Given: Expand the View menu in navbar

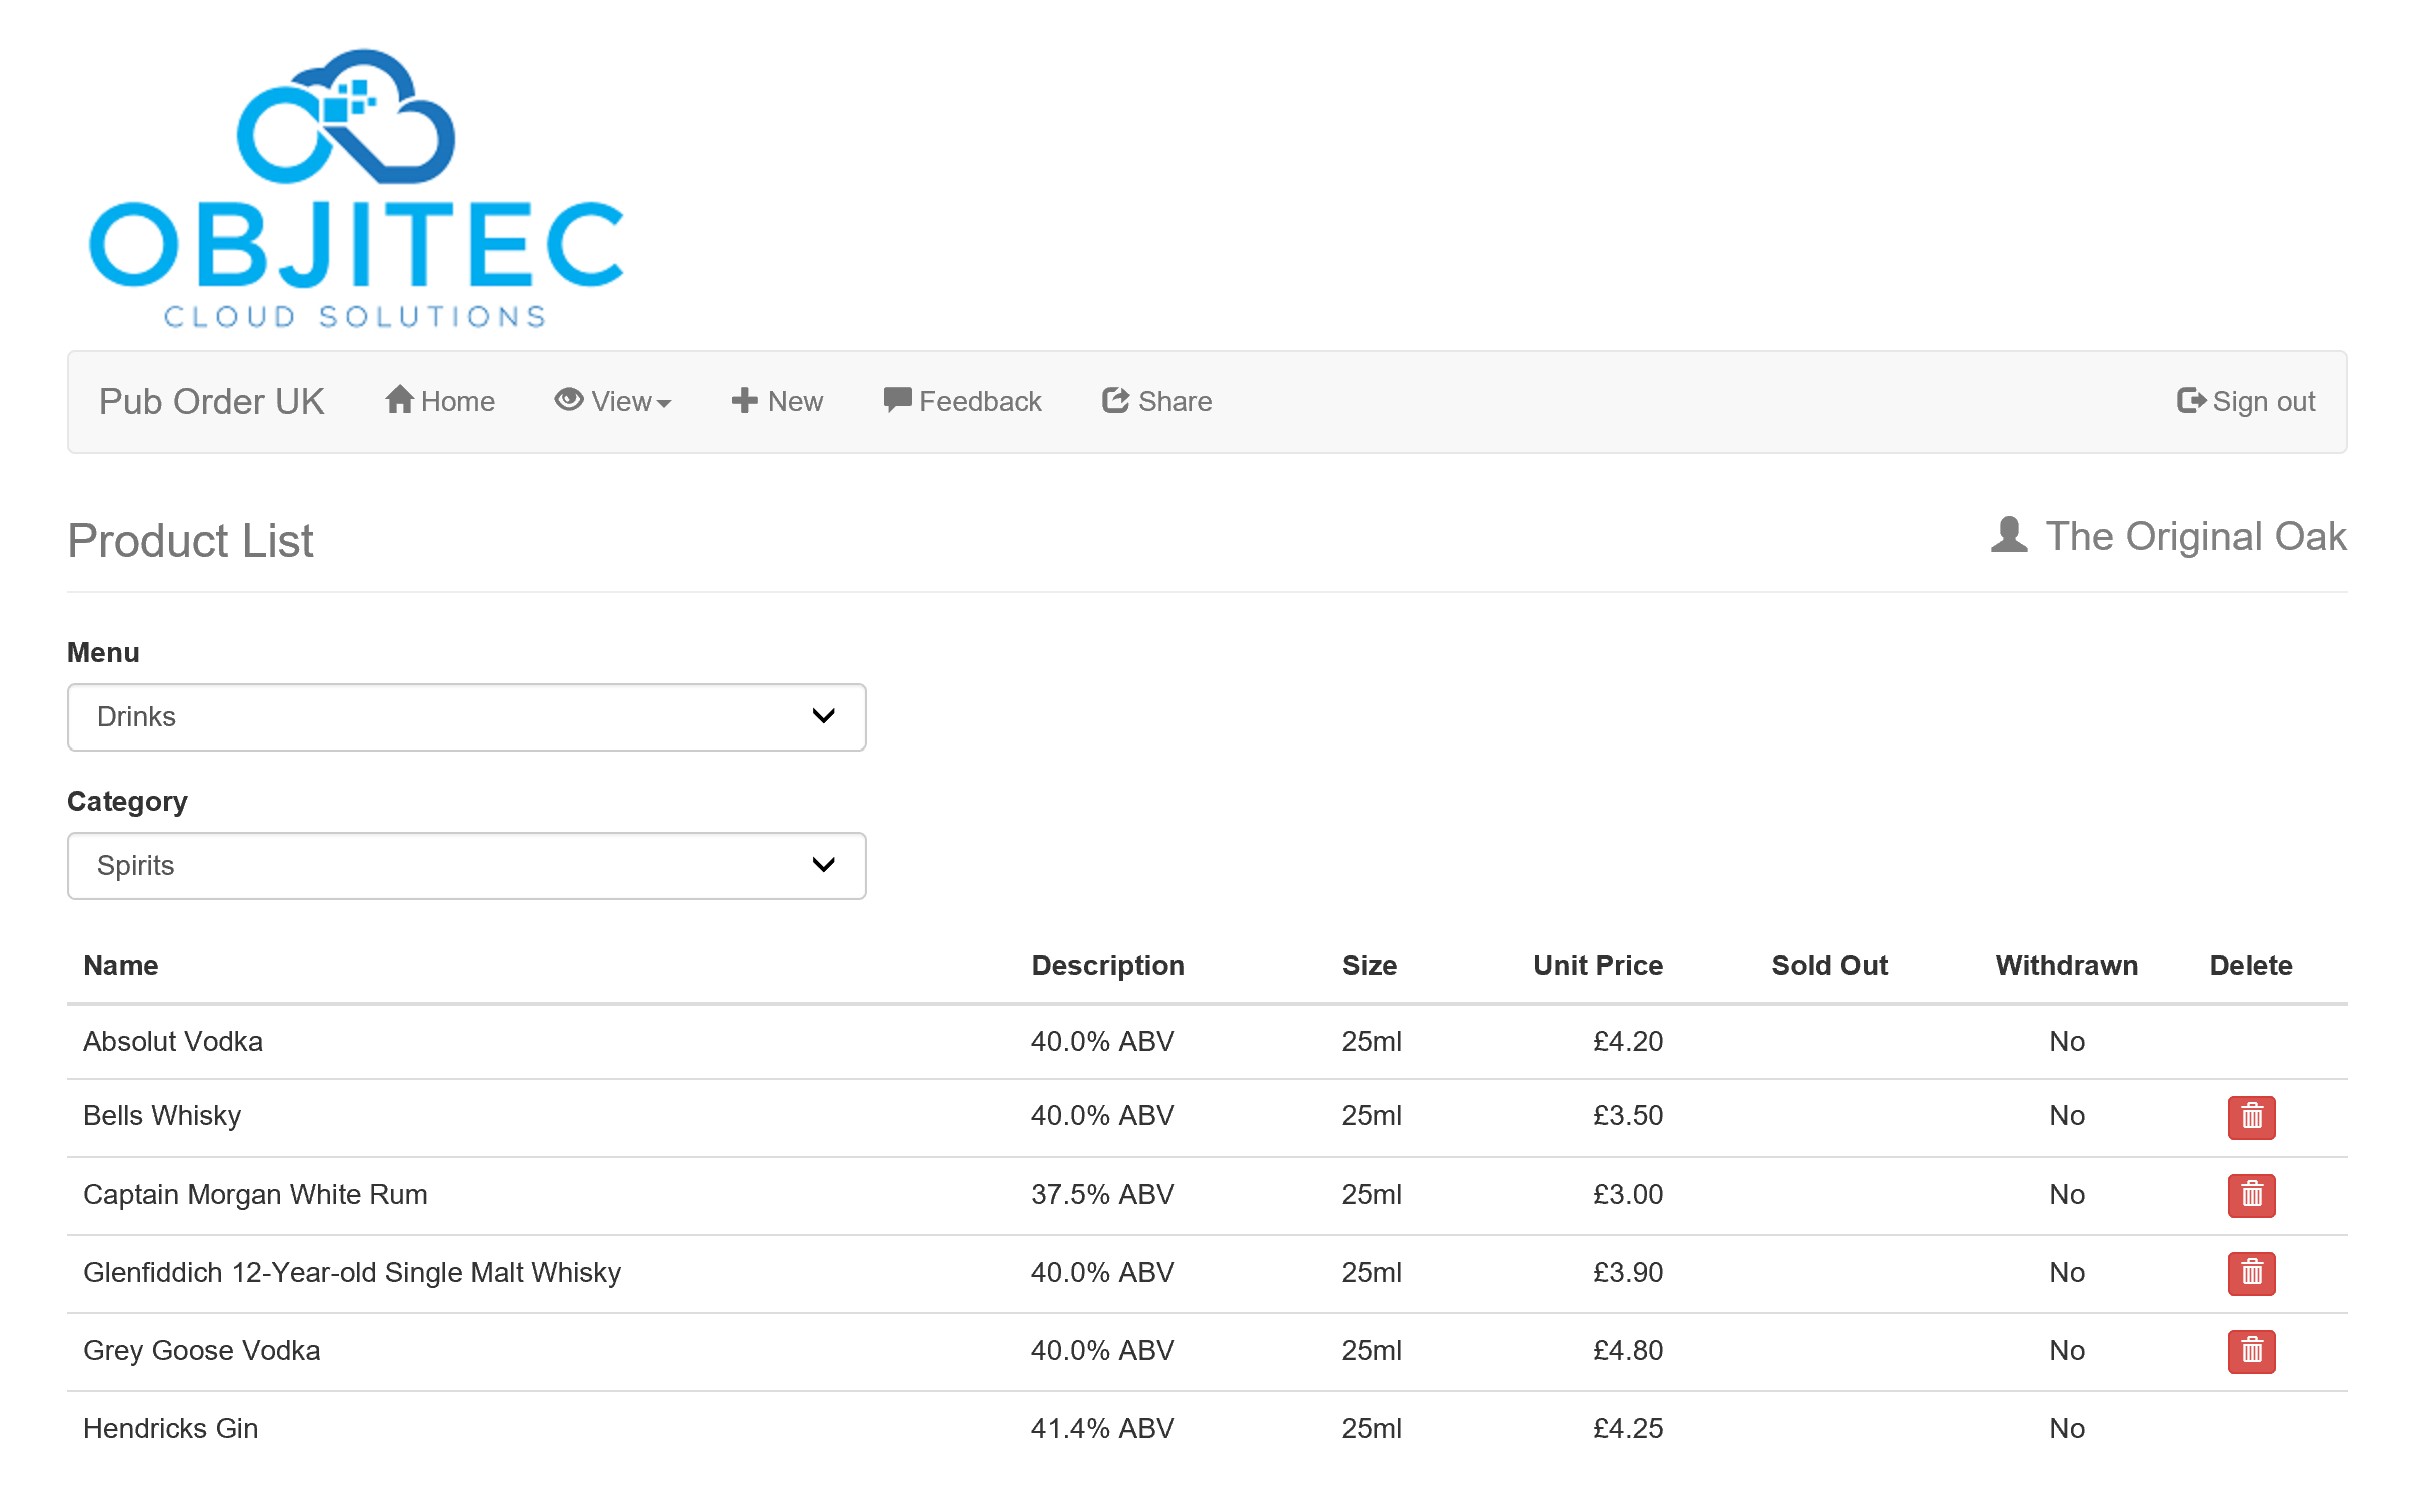Looking at the screenshot, I should click(613, 402).
